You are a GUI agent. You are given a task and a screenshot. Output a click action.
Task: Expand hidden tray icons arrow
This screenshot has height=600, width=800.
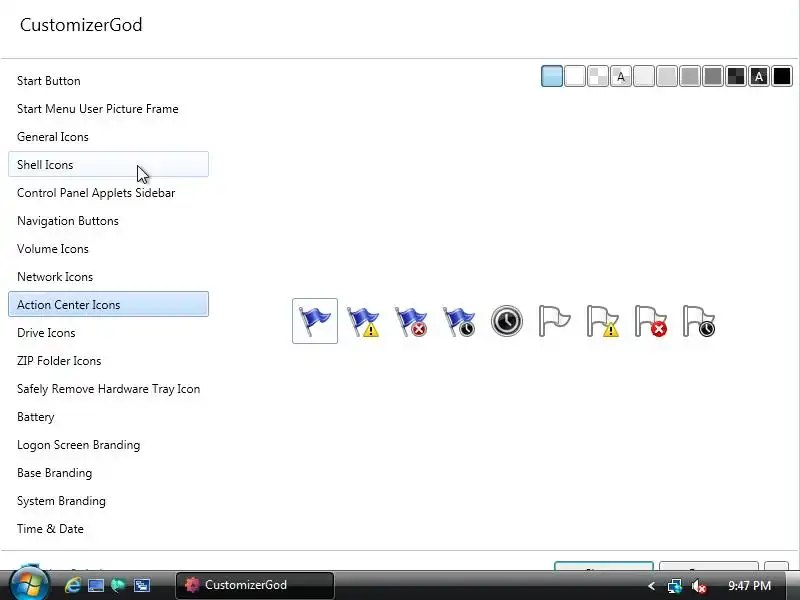[651, 586]
